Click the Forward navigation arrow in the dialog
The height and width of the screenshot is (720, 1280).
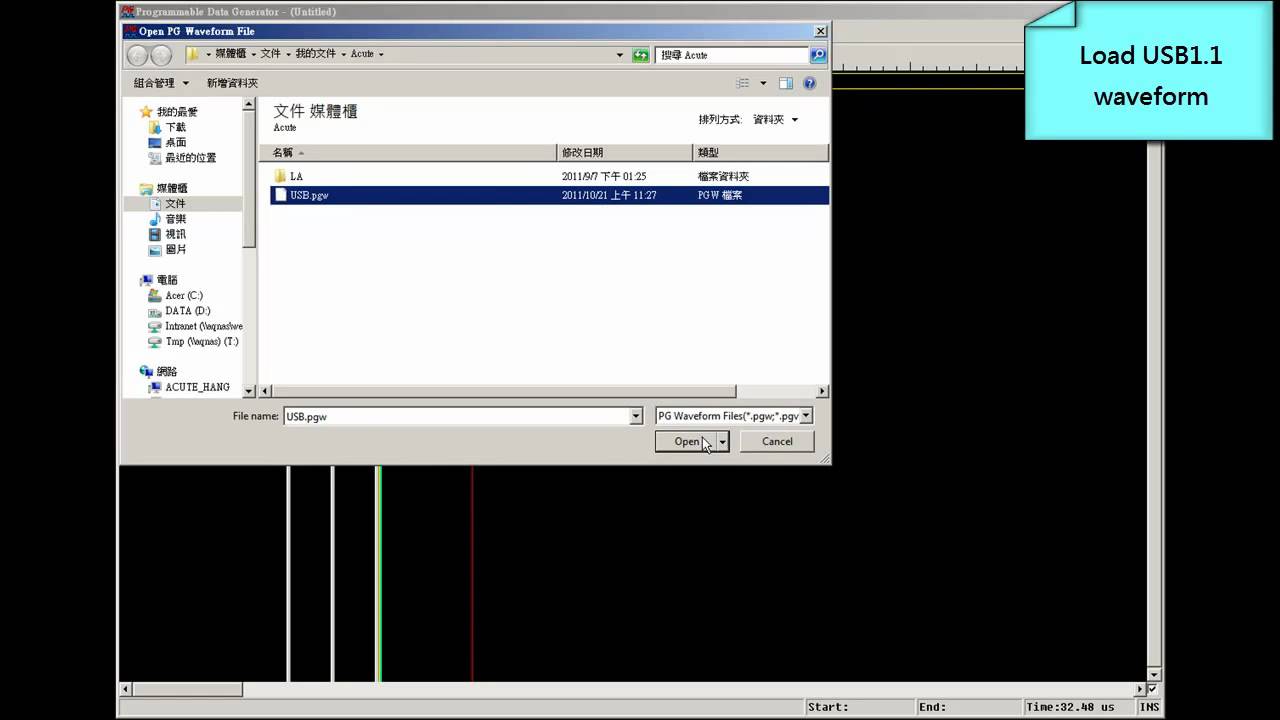point(160,55)
